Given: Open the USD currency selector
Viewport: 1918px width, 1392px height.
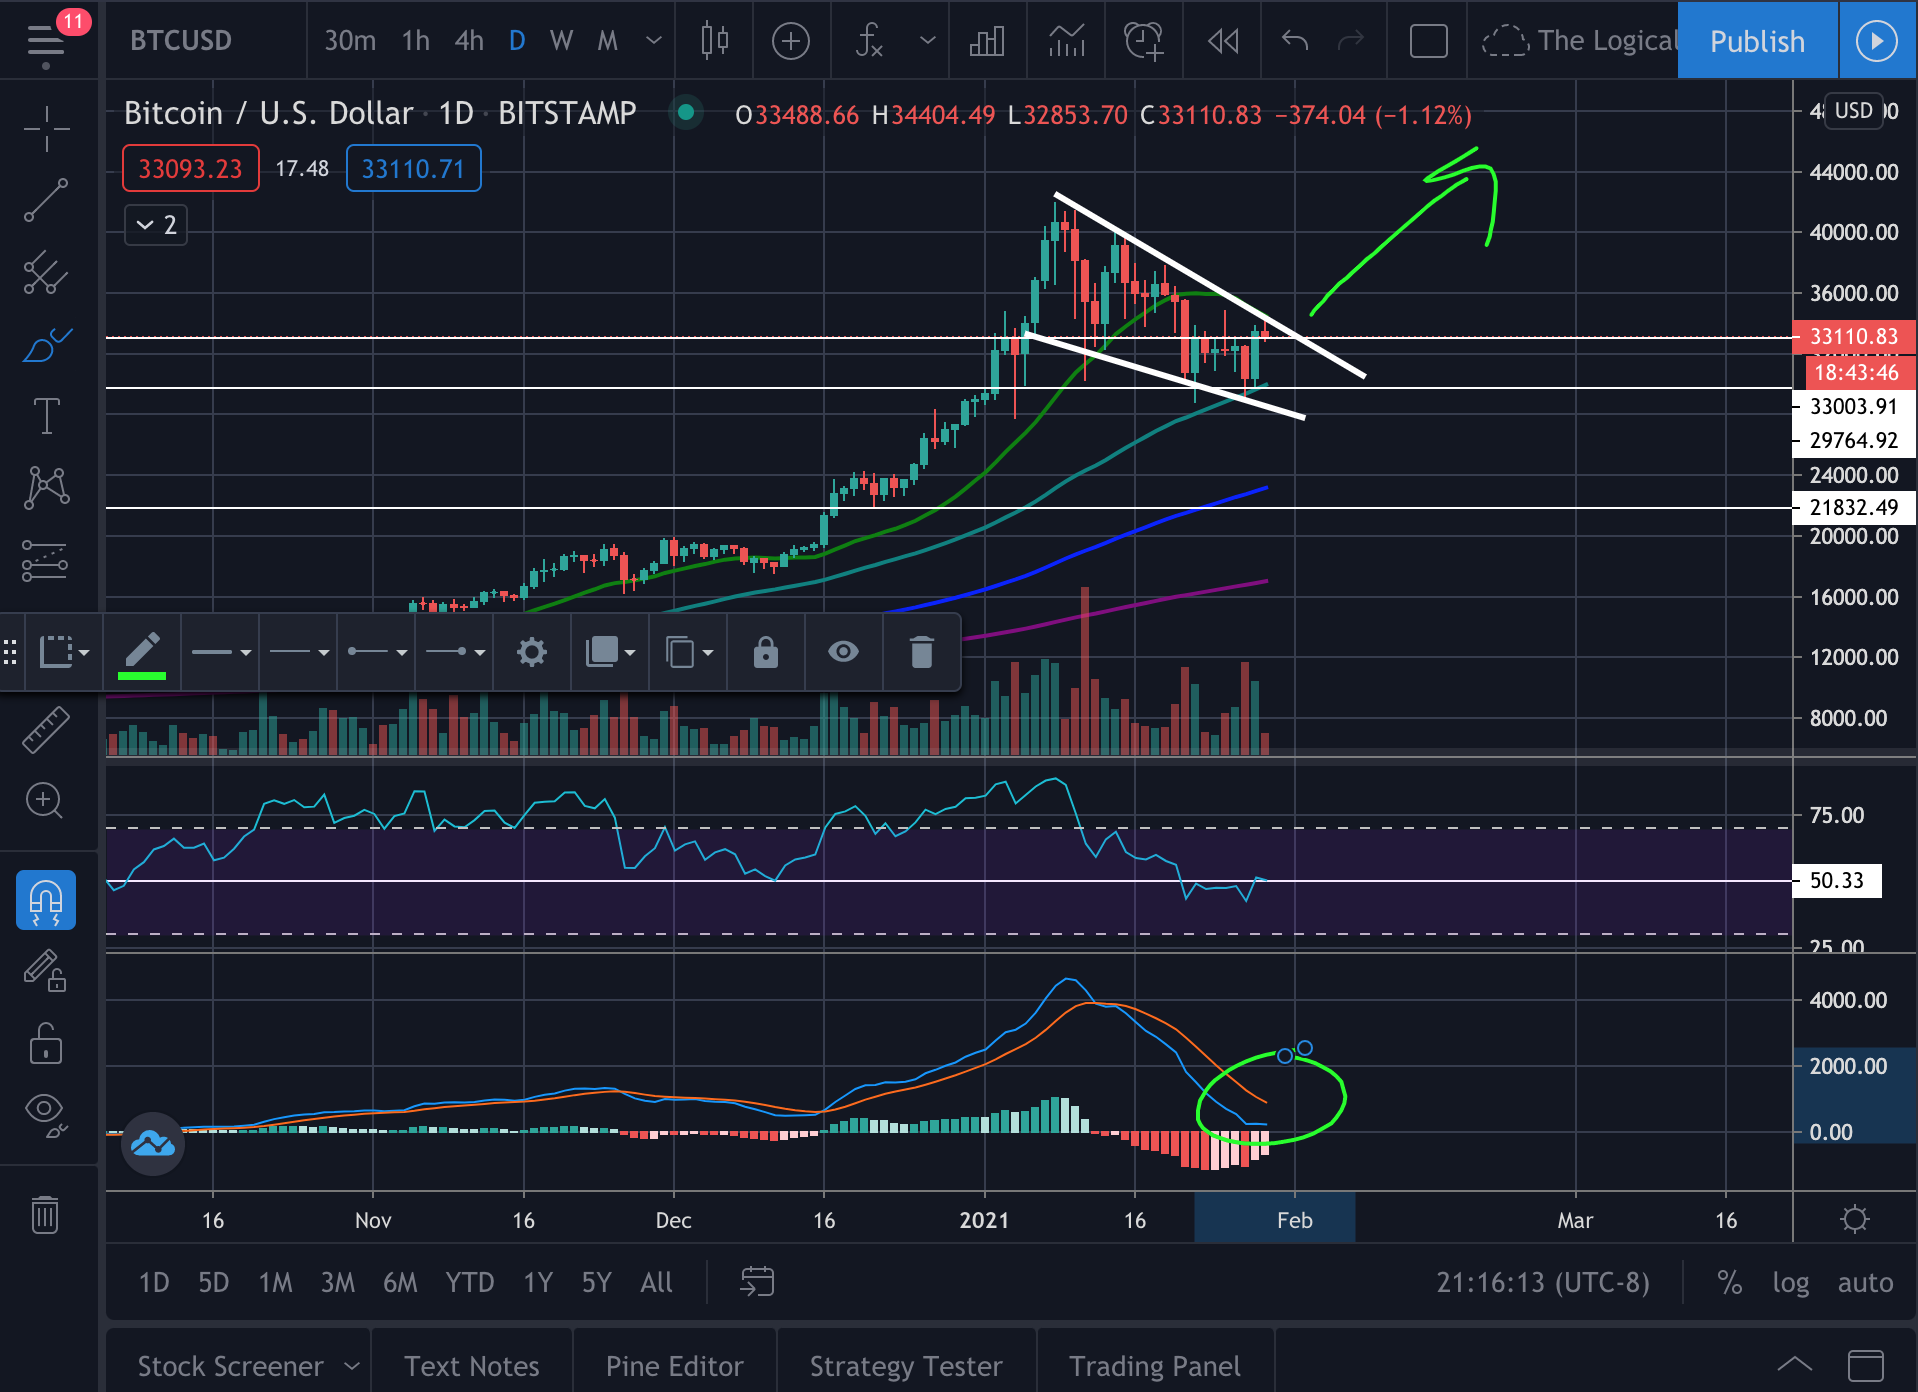Looking at the screenshot, I should 1853,110.
